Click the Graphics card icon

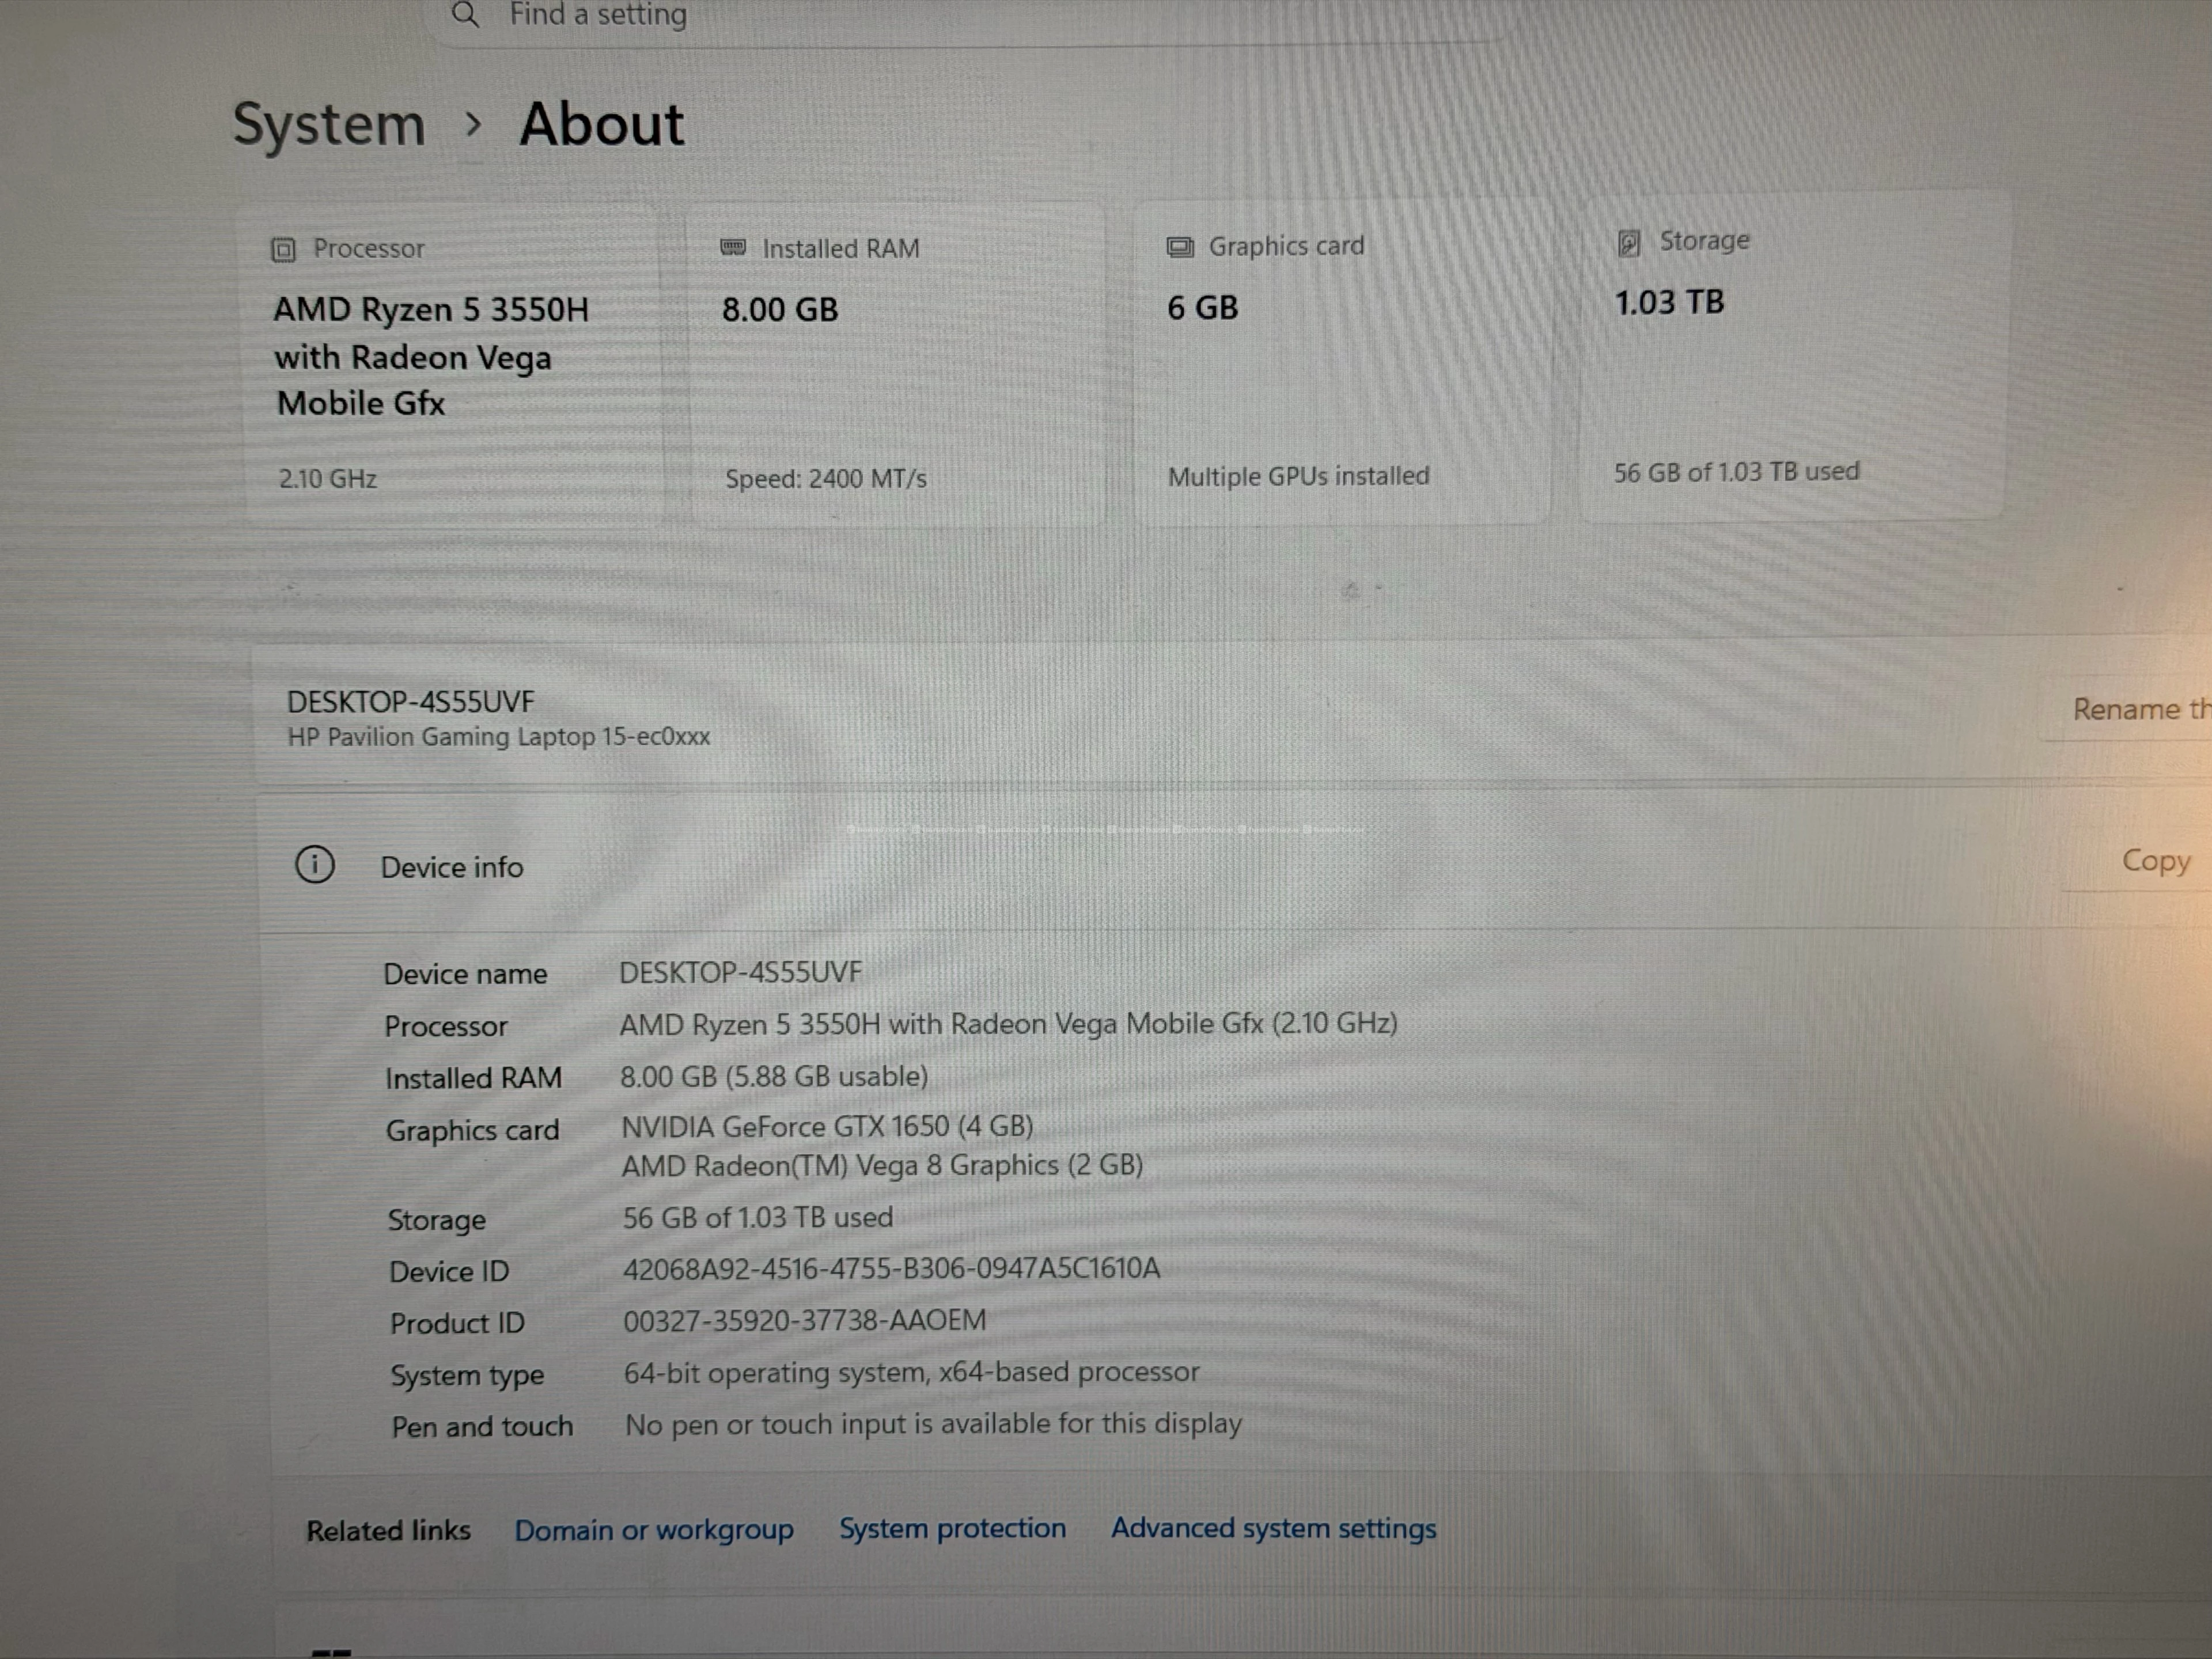[1180, 247]
